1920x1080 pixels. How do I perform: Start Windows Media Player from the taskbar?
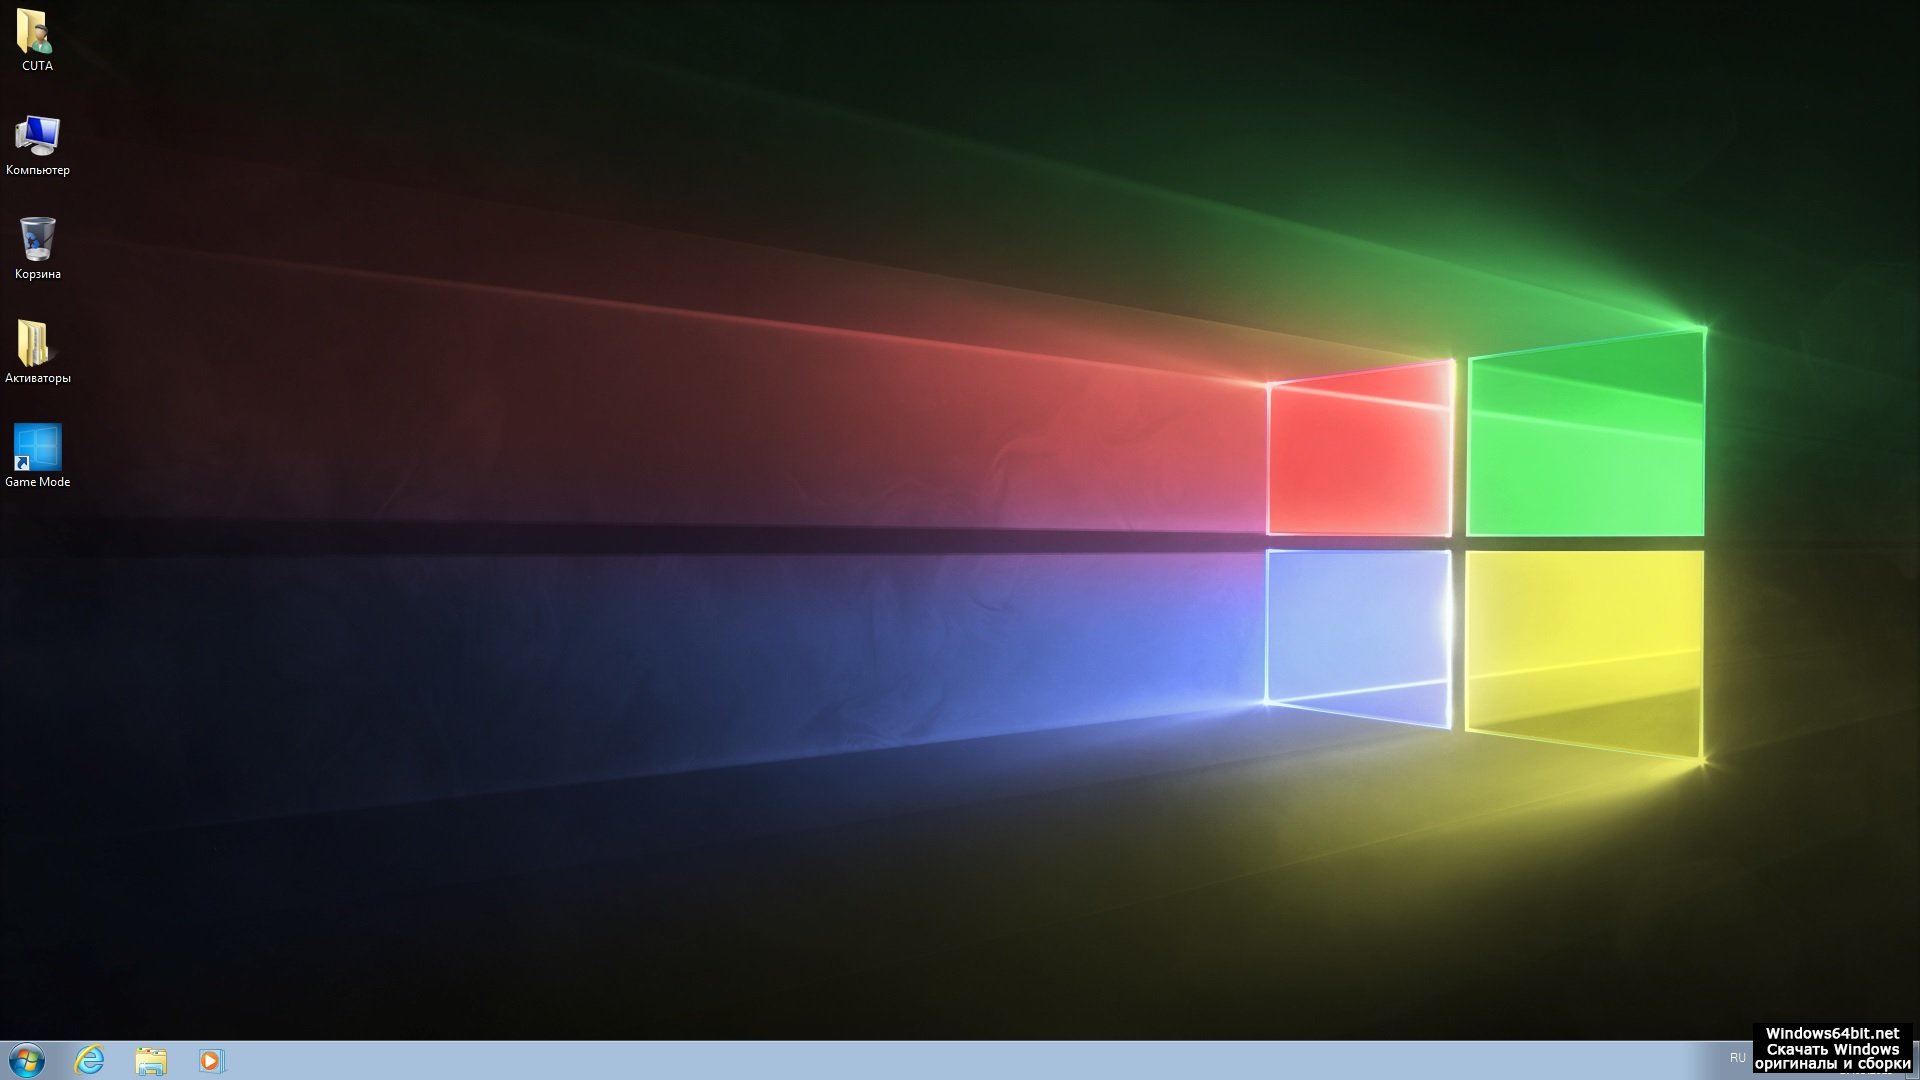pyautogui.click(x=211, y=1060)
